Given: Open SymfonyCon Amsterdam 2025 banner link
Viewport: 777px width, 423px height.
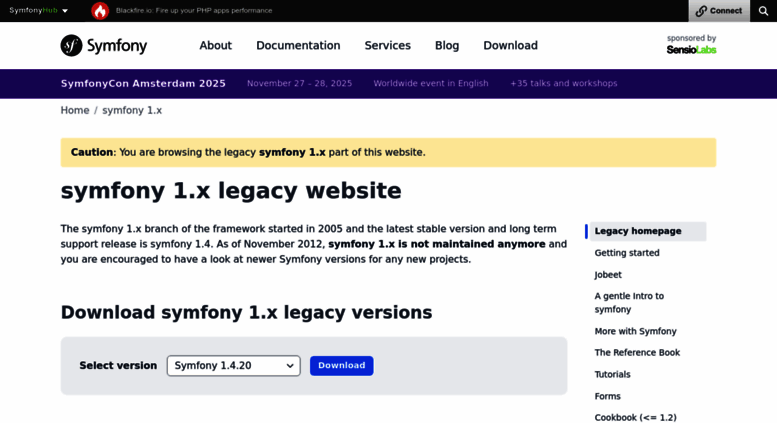Looking at the screenshot, I should (143, 83).
